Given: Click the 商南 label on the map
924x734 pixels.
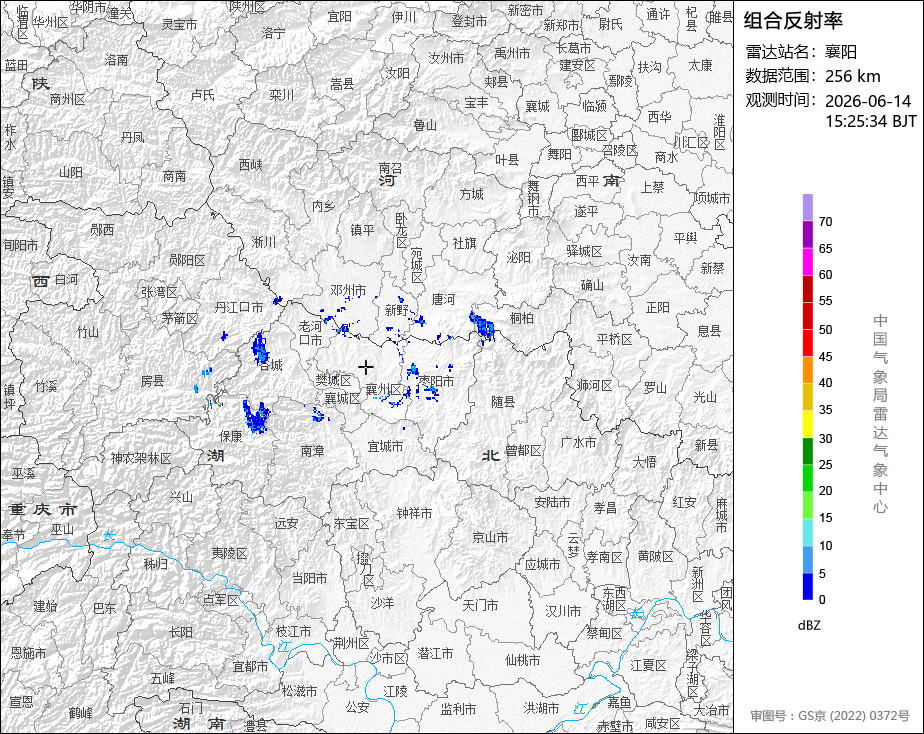Looking at the screenshot, I should [x=174, y=176].
